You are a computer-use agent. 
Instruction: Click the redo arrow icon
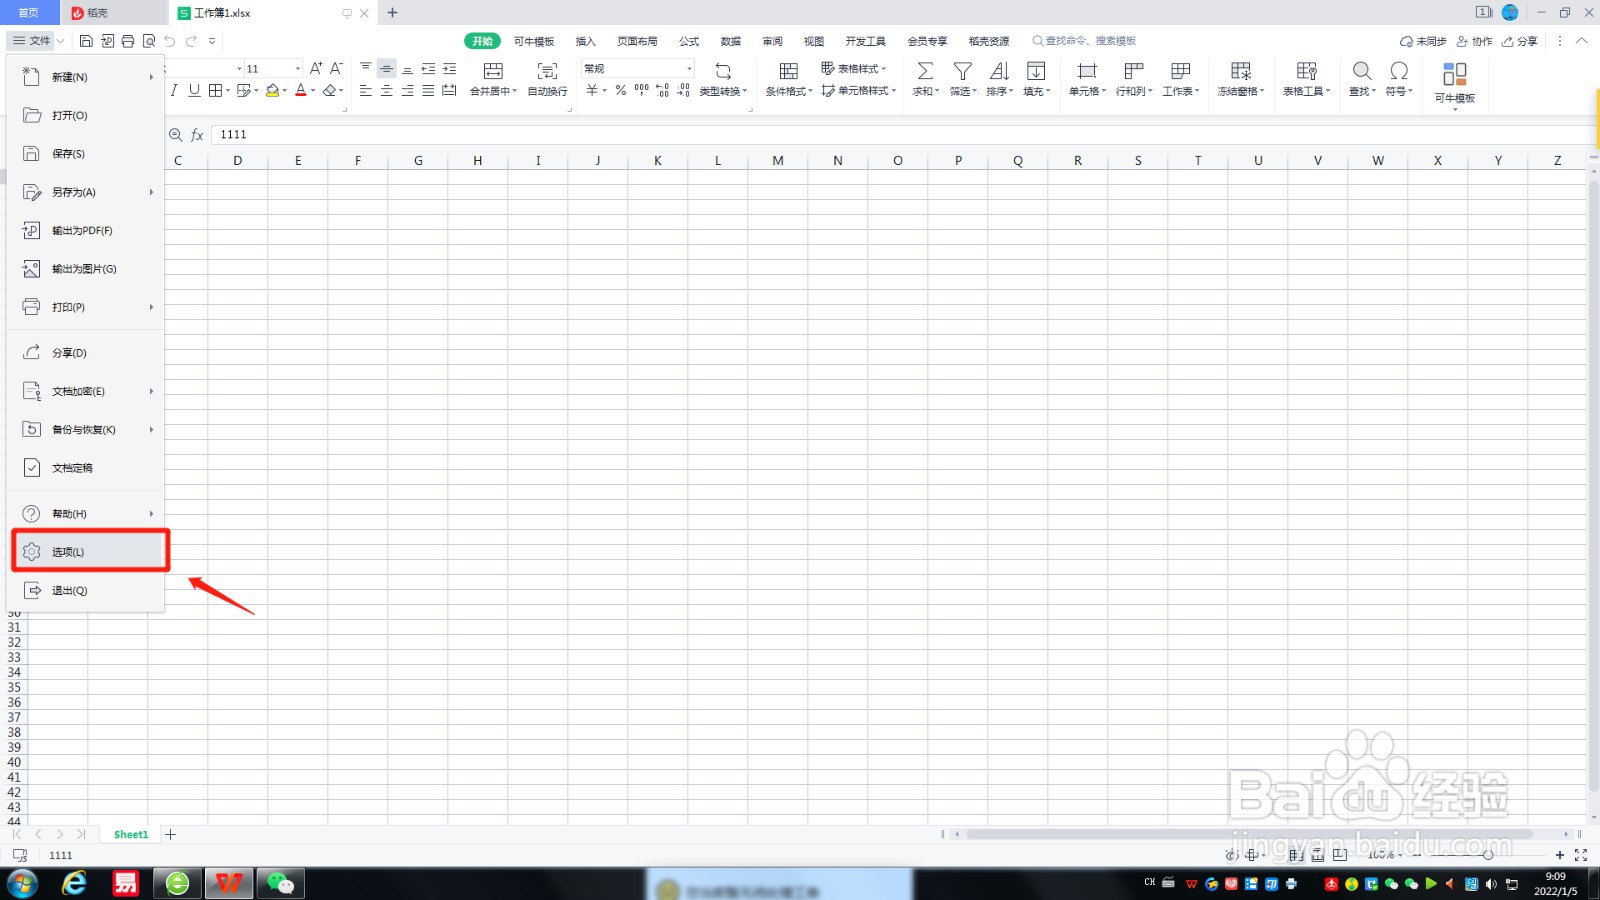[x=191, y=41]
